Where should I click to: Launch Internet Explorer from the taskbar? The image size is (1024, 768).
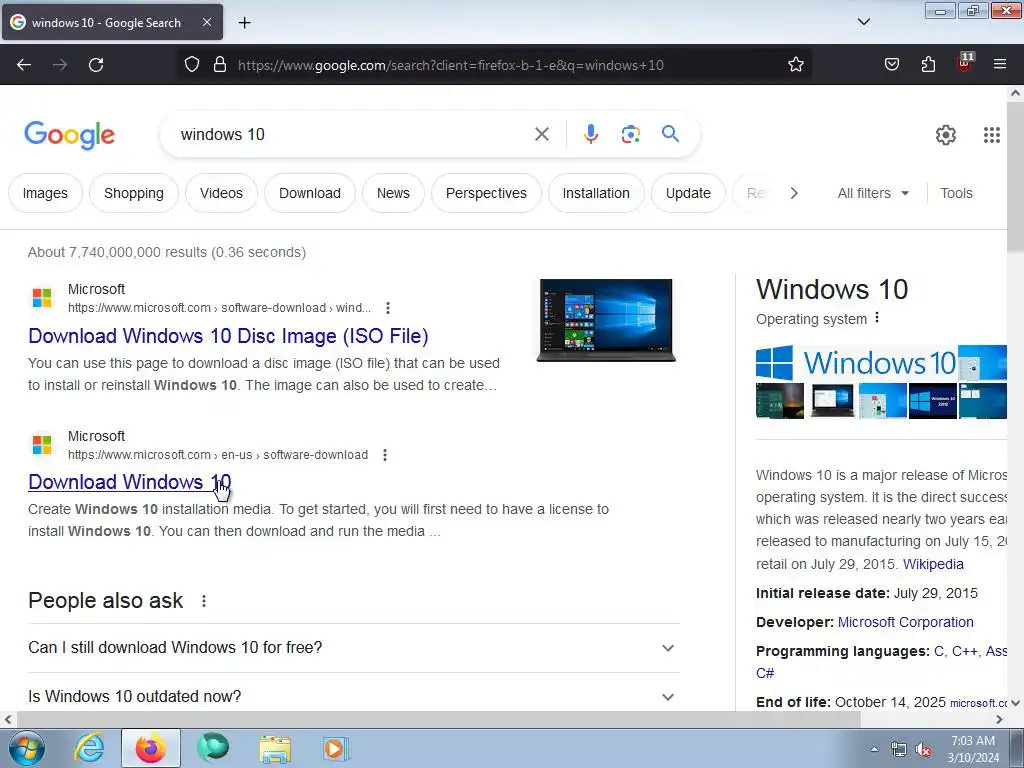tap(89, 748)
